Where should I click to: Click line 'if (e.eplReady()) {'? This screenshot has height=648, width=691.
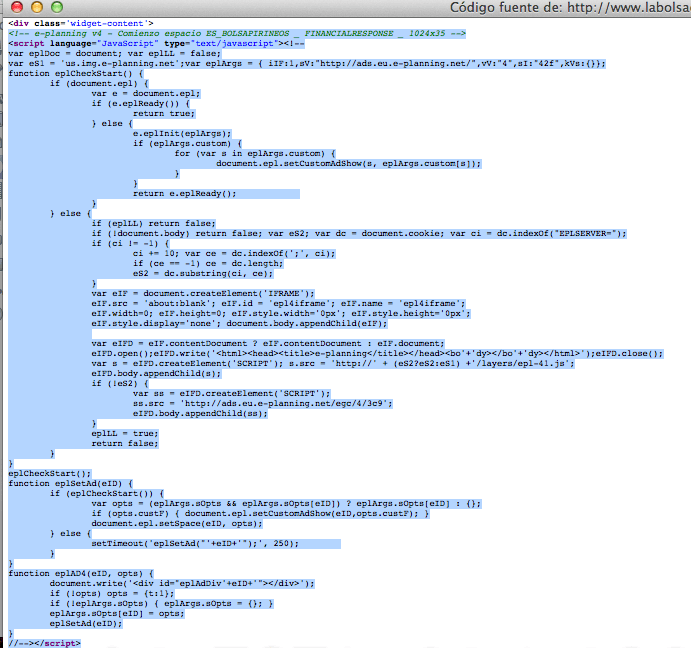click(141, 104)
